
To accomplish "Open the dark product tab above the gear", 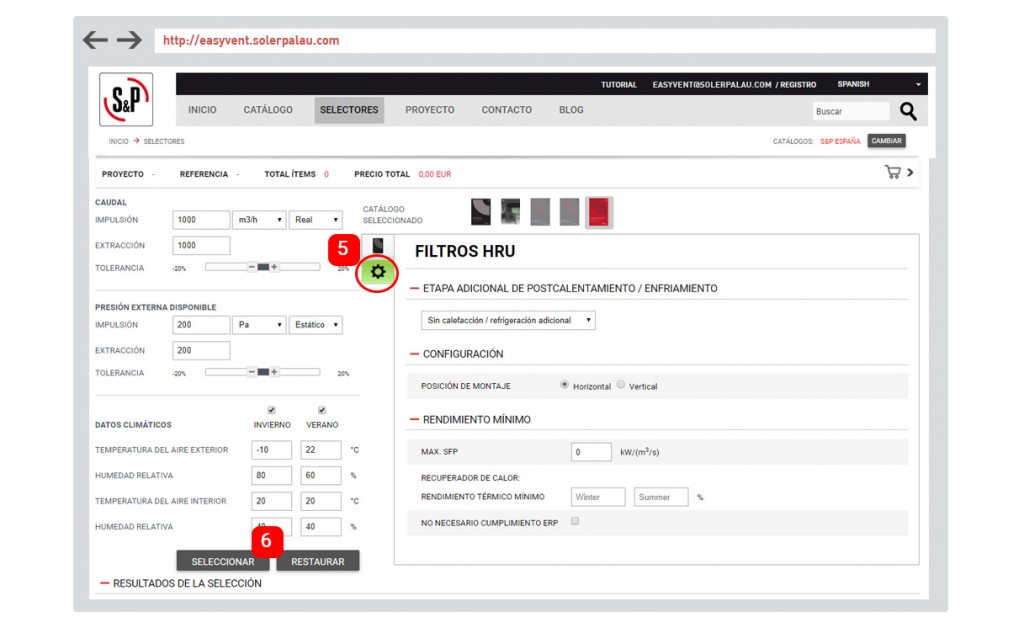I will (x=377, y=245).
